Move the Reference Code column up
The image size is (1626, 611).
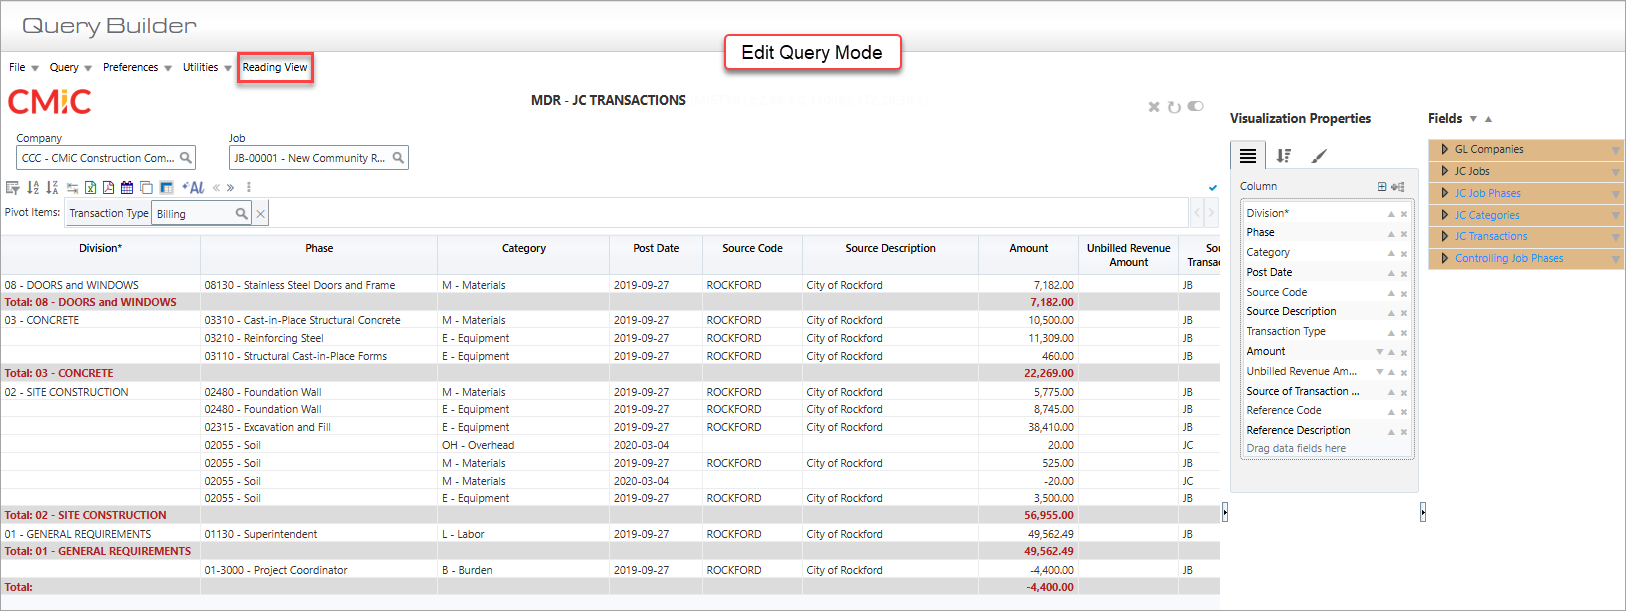pyautogui.click(x=1391, y=412)
